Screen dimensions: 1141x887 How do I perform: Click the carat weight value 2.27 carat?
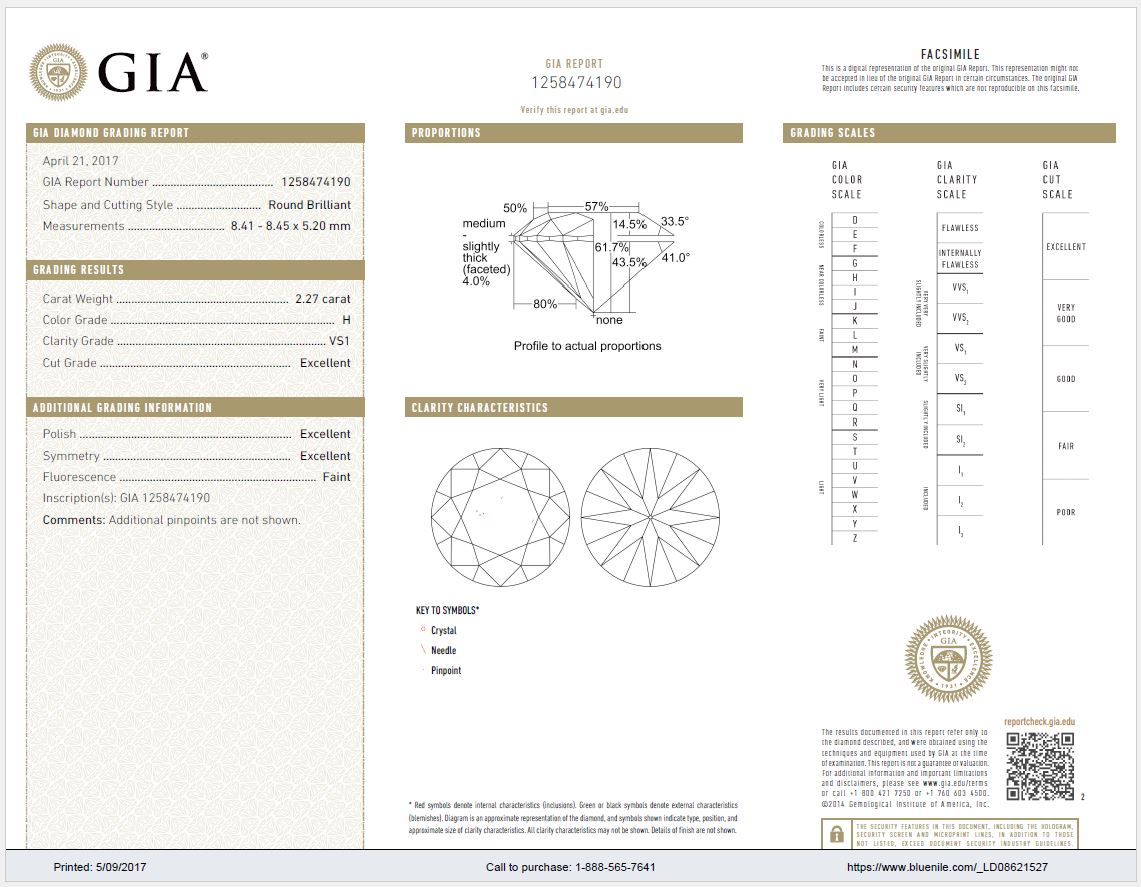pyautogui.click(x=322, y=298)
